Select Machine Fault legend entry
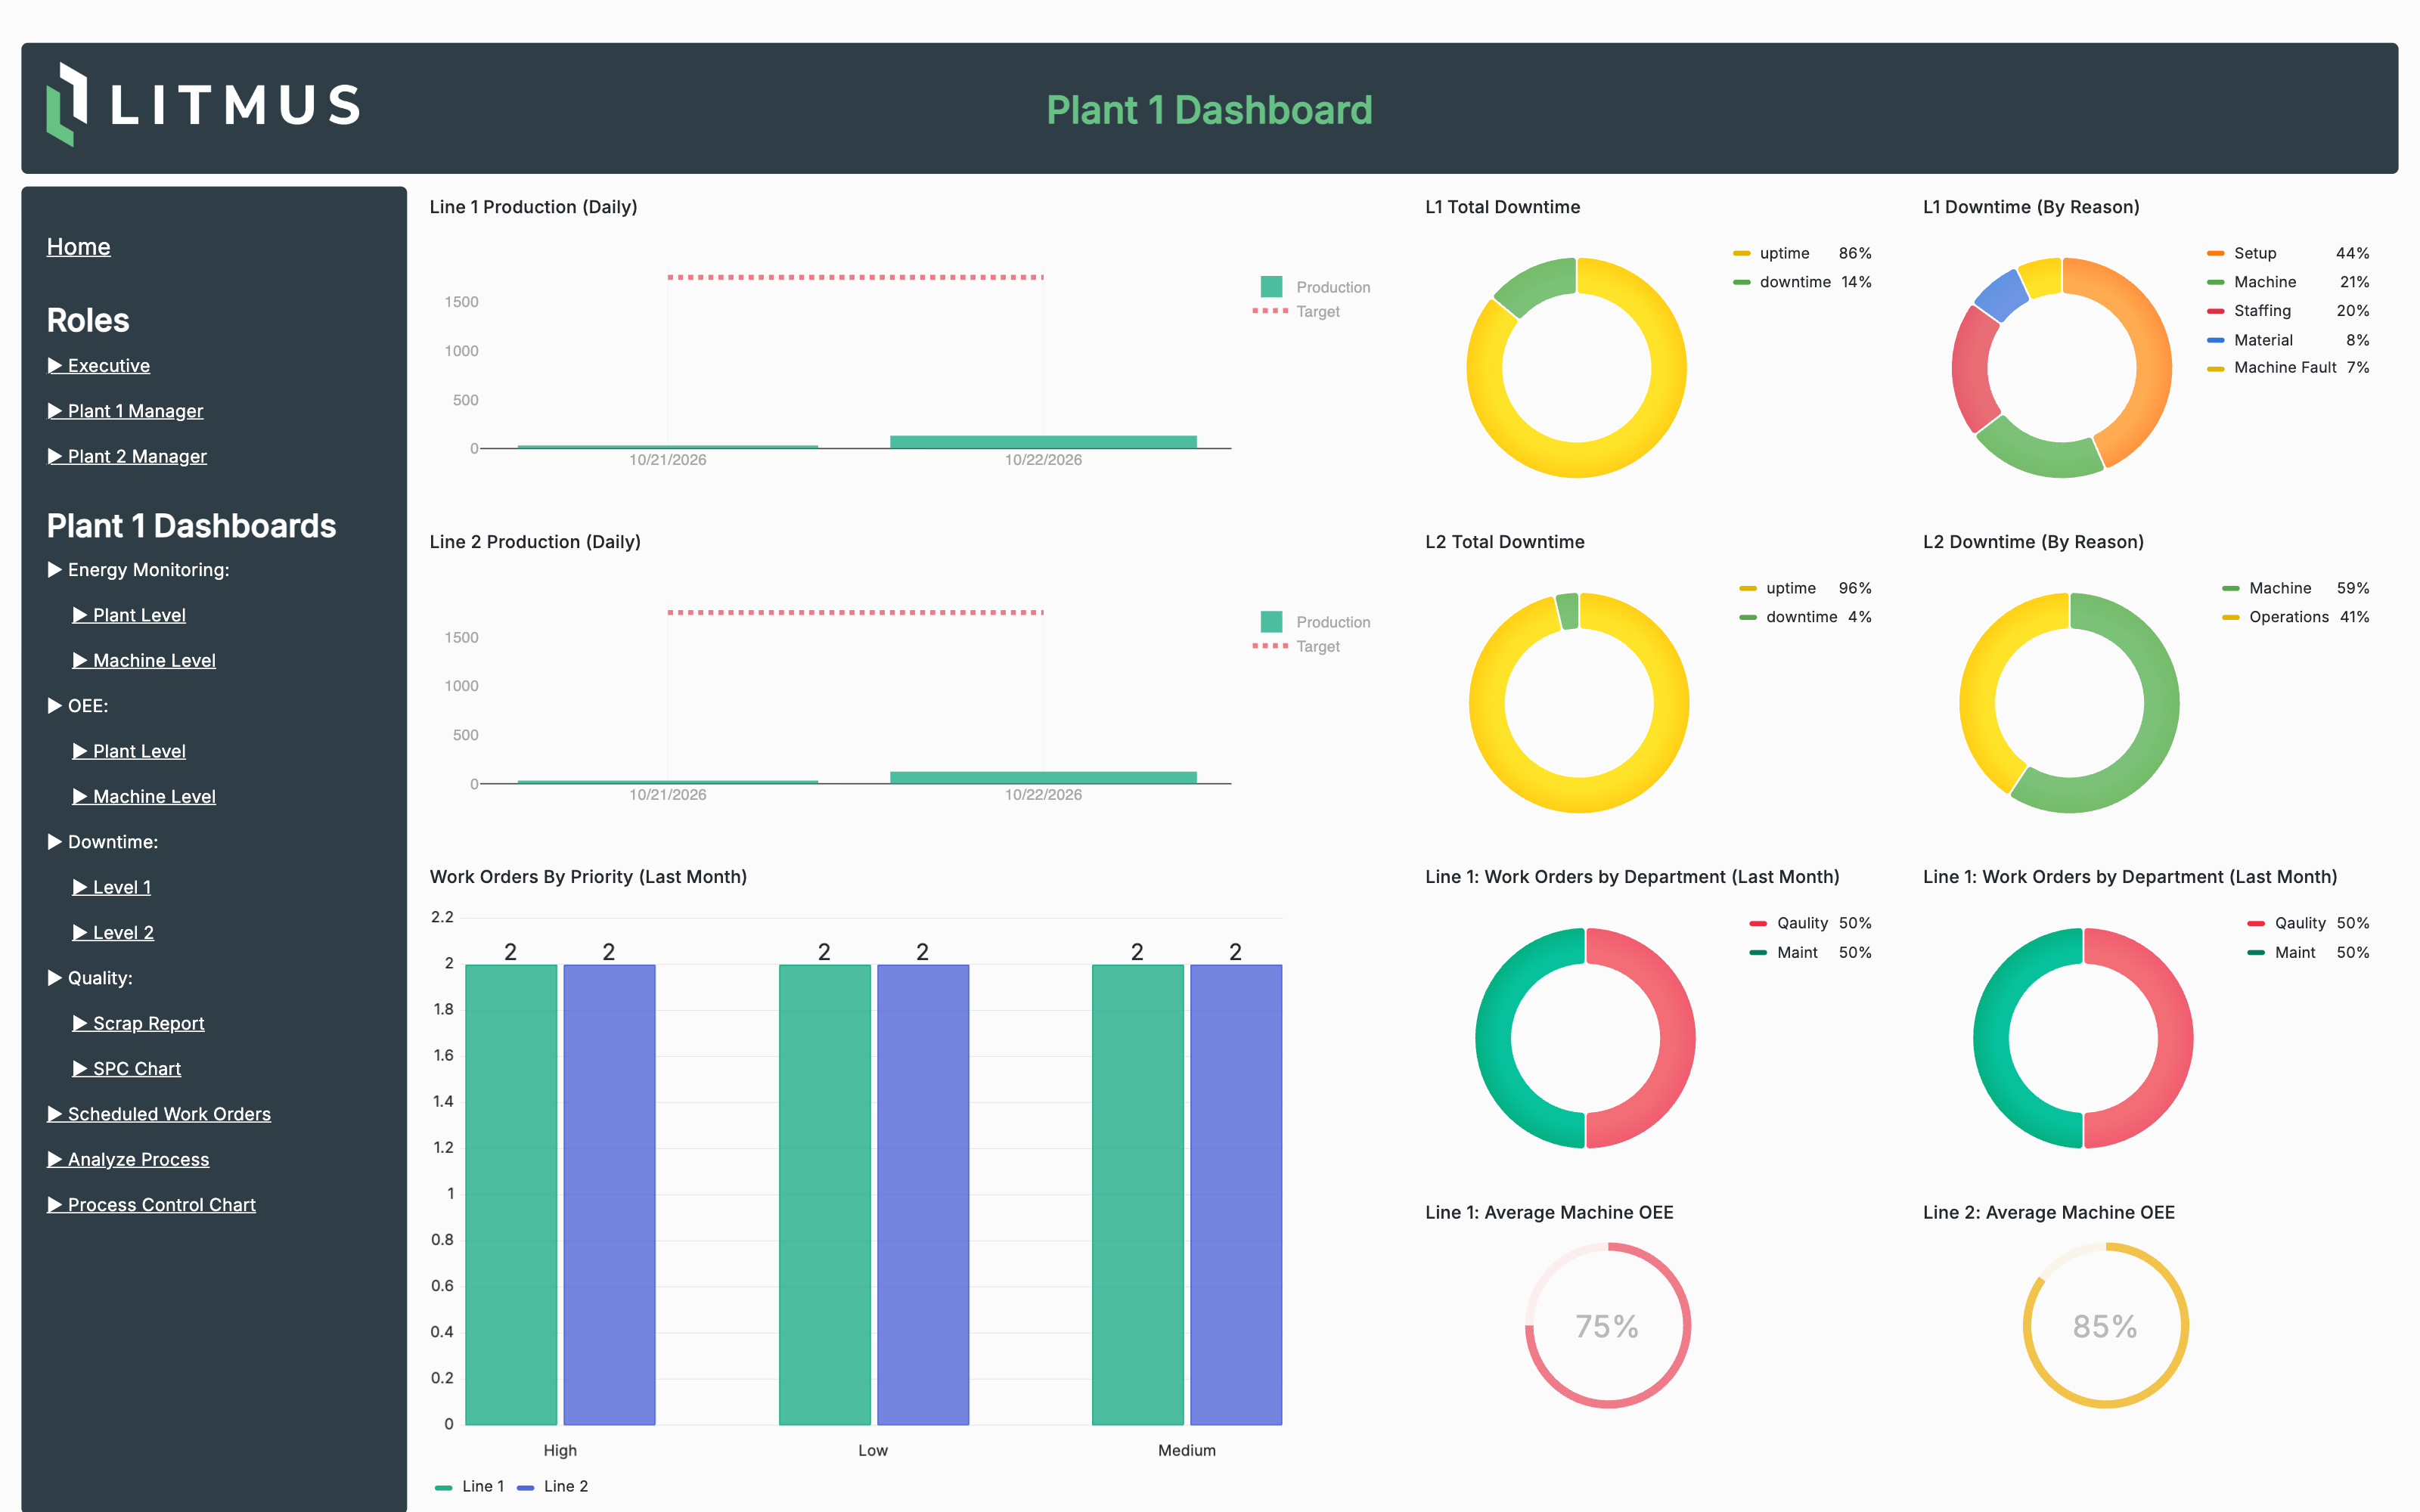2420x1512 pixels. pos(2287,367)
